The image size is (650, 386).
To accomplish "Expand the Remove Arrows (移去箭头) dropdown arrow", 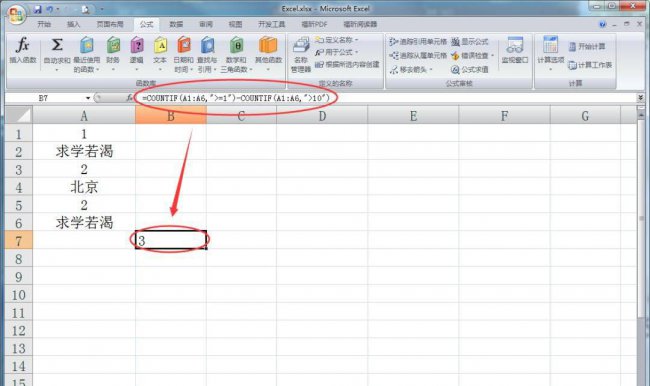I will pyautogui.click(x=431, y=70).
